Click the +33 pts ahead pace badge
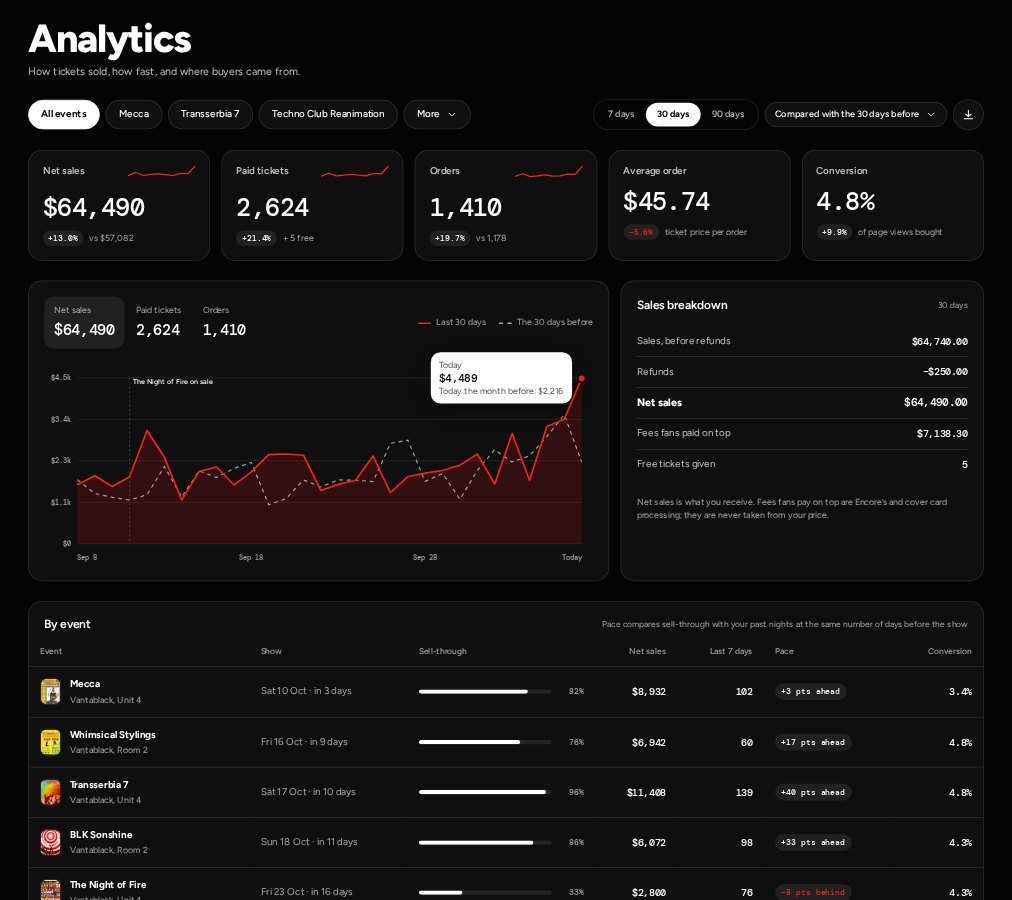This screenshot has width=1012, height=900. tap(813, 843)
